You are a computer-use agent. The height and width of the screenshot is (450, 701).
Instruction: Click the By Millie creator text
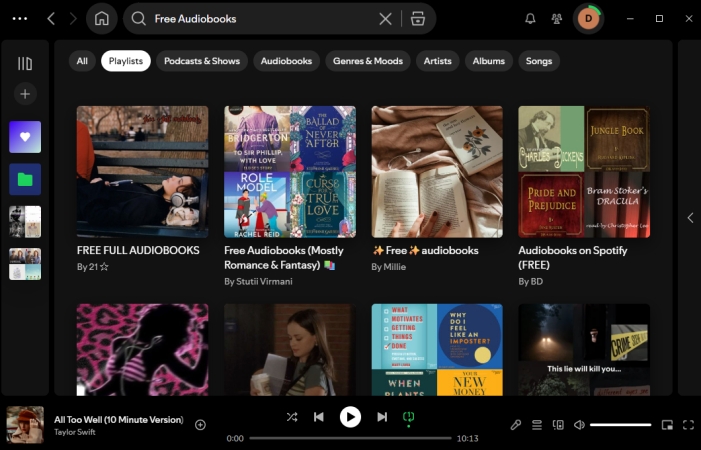pos(389,267)
